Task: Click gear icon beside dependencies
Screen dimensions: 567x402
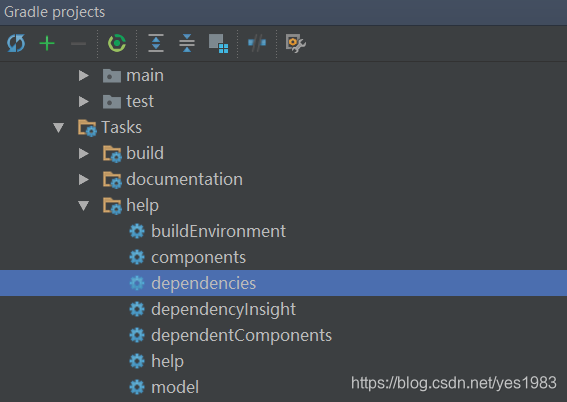Action: coord(137,283)
